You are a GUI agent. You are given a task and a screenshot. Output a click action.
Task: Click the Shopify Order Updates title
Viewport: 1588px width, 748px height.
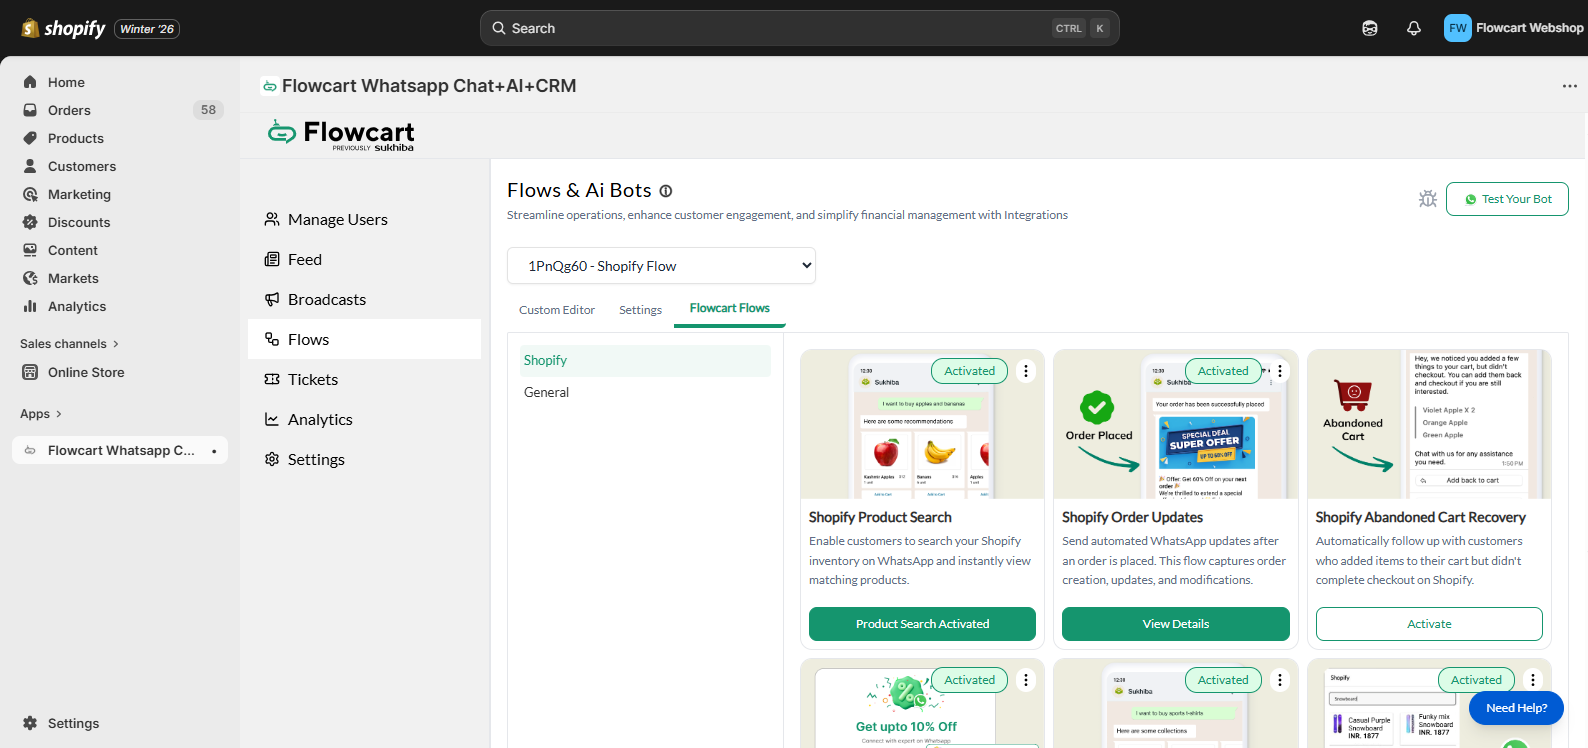1132,517
